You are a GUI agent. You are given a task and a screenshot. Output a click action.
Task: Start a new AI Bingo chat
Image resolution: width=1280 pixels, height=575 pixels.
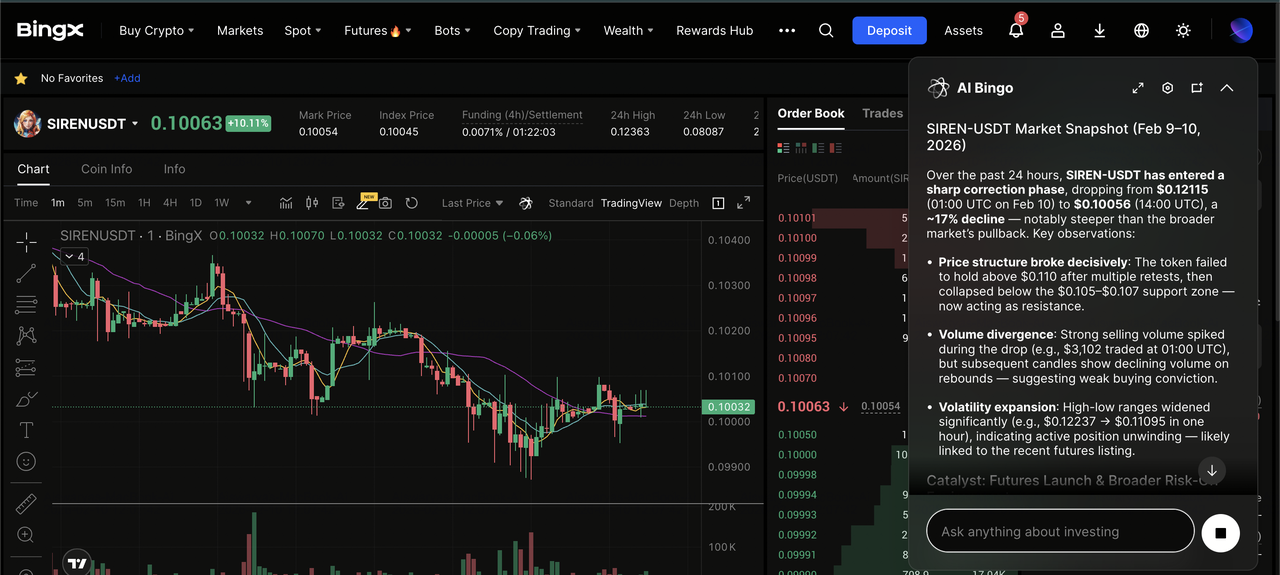pyautogui.click(x=1197, y=88)
